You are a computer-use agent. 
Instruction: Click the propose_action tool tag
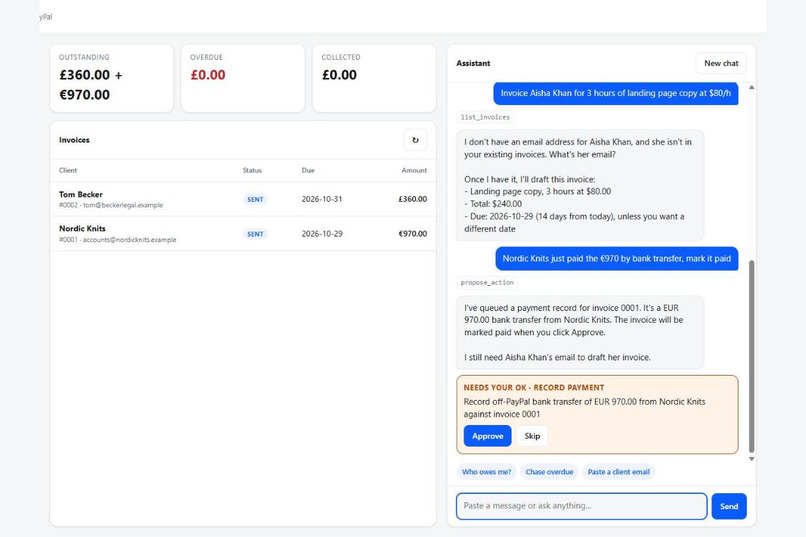487,283
